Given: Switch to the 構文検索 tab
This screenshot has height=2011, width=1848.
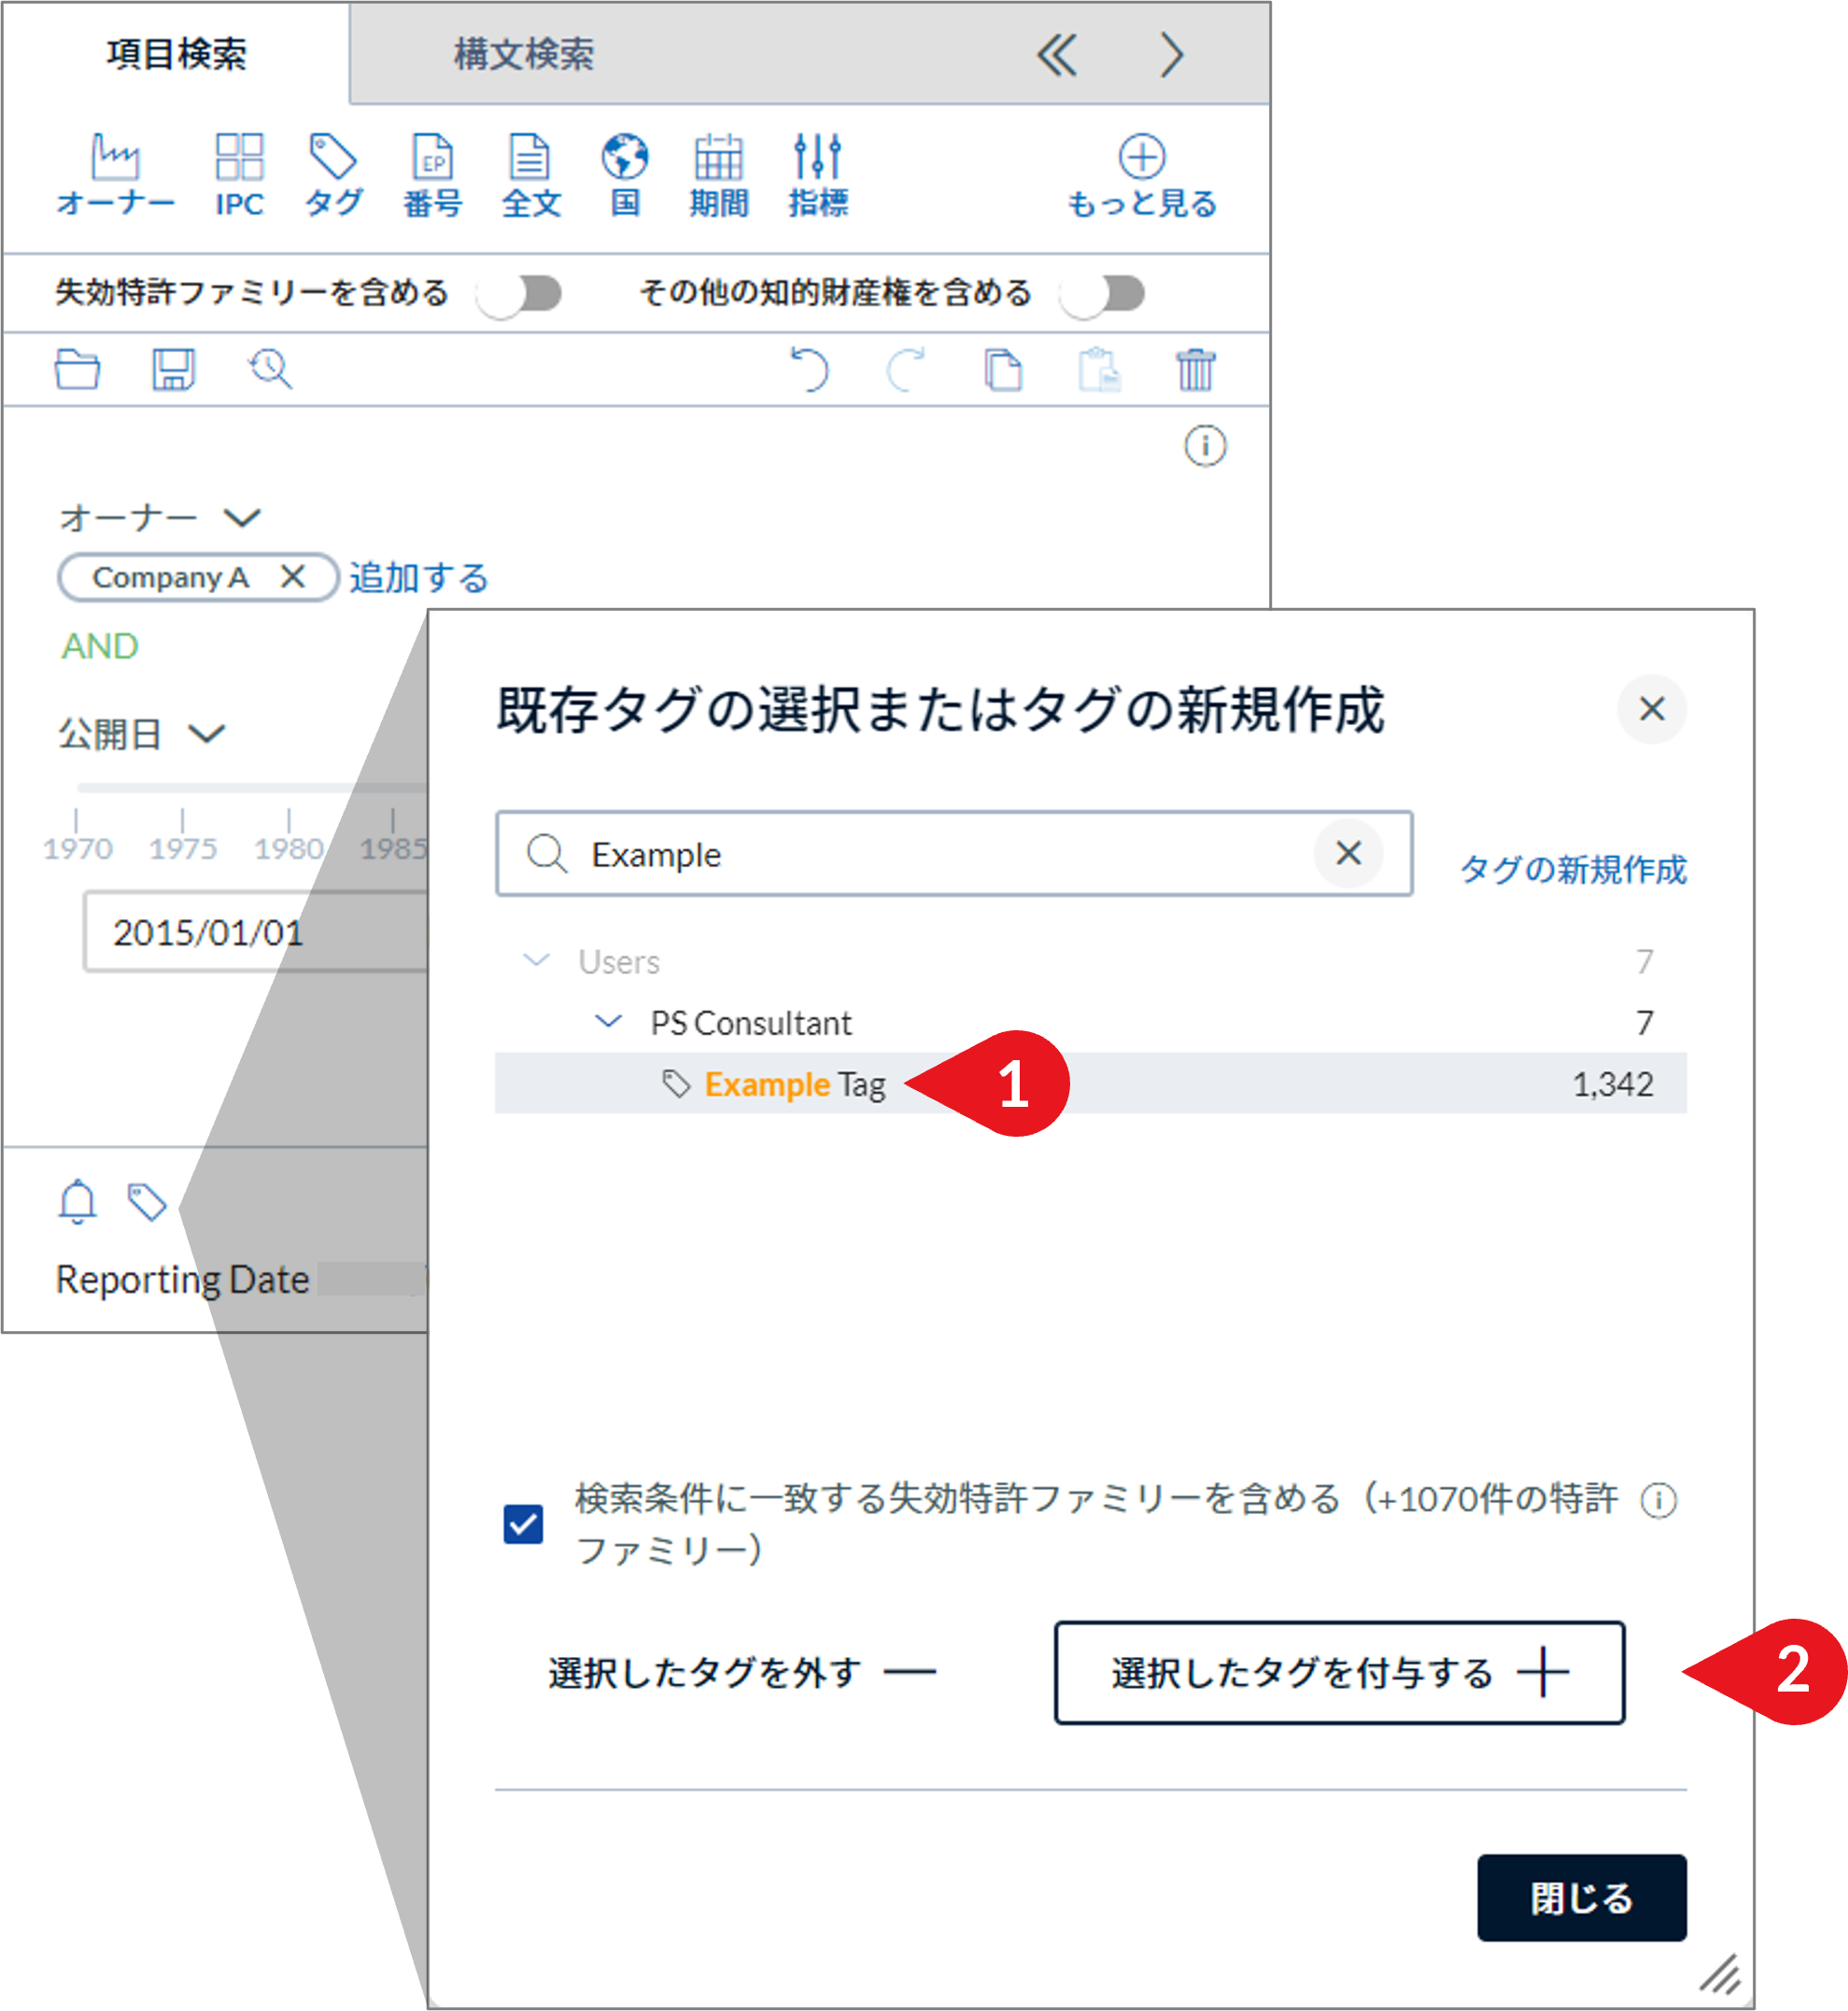Looking at the screenshot, I should 524,54.
